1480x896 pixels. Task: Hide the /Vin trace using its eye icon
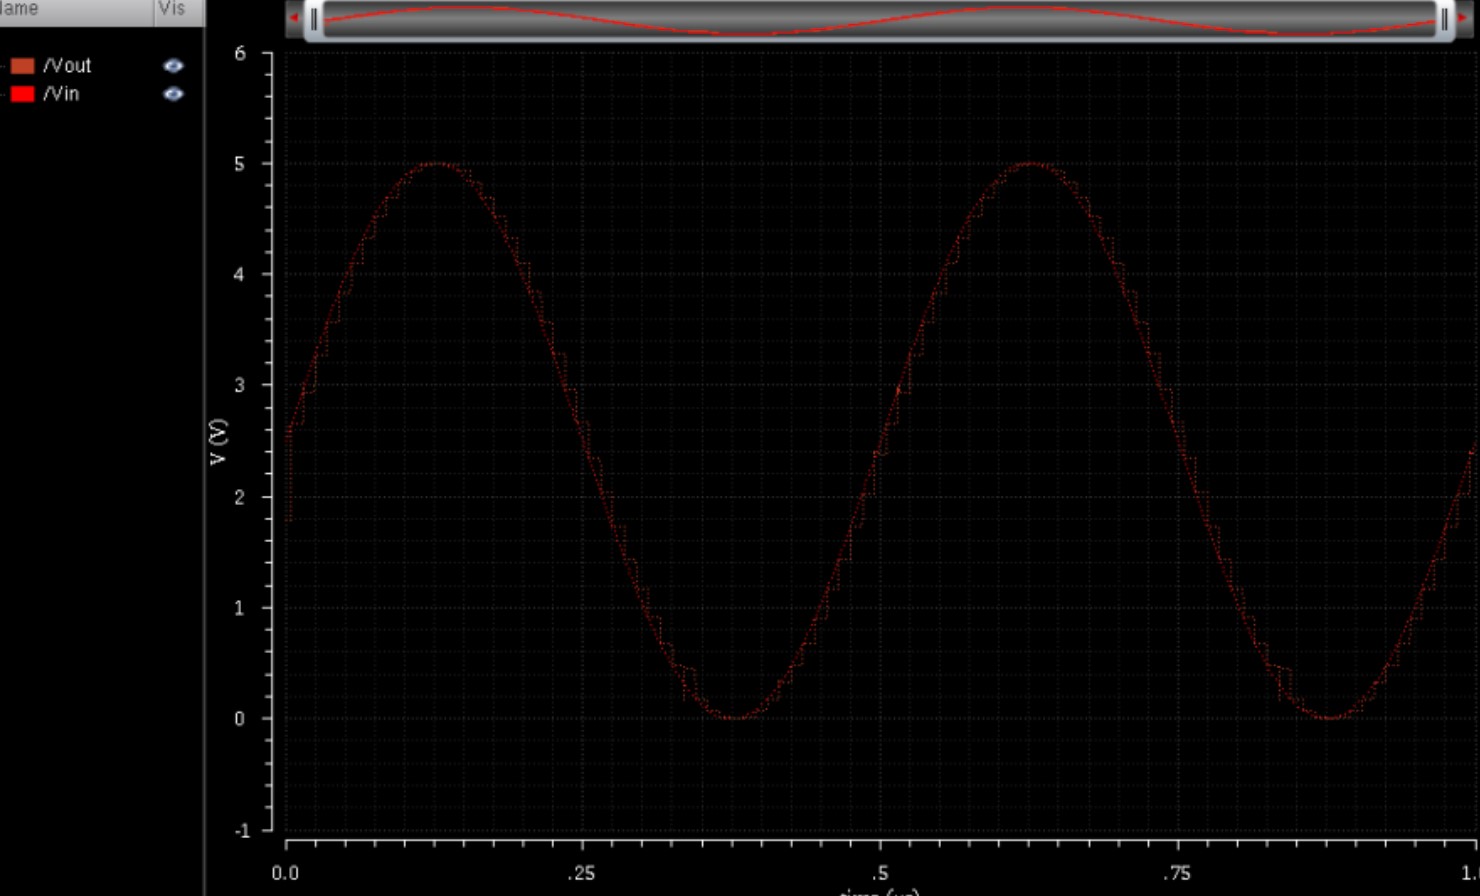point(174,94)
